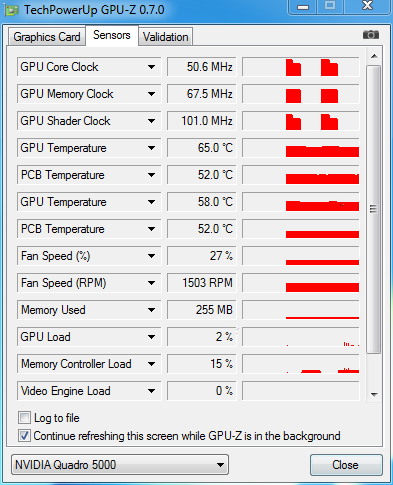The width and height of the screenshot is (393, 485).
Task: Minimize the GPU-Z window
Action: (x=303, y=7)
